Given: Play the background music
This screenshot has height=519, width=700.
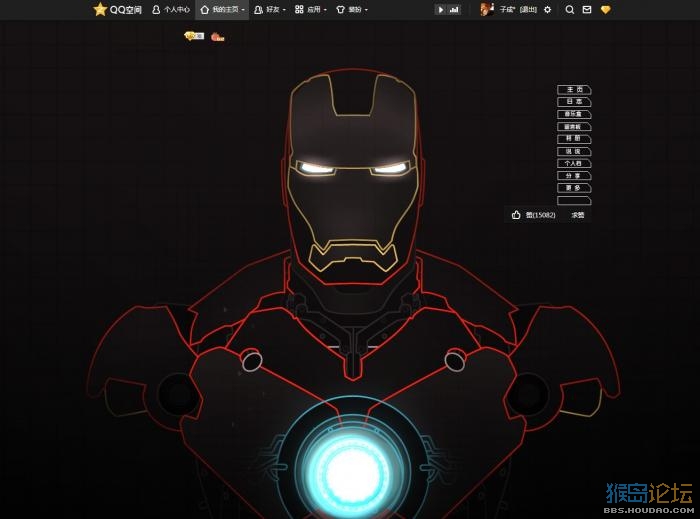Looking at the screenshot, I should click(441, 9).
